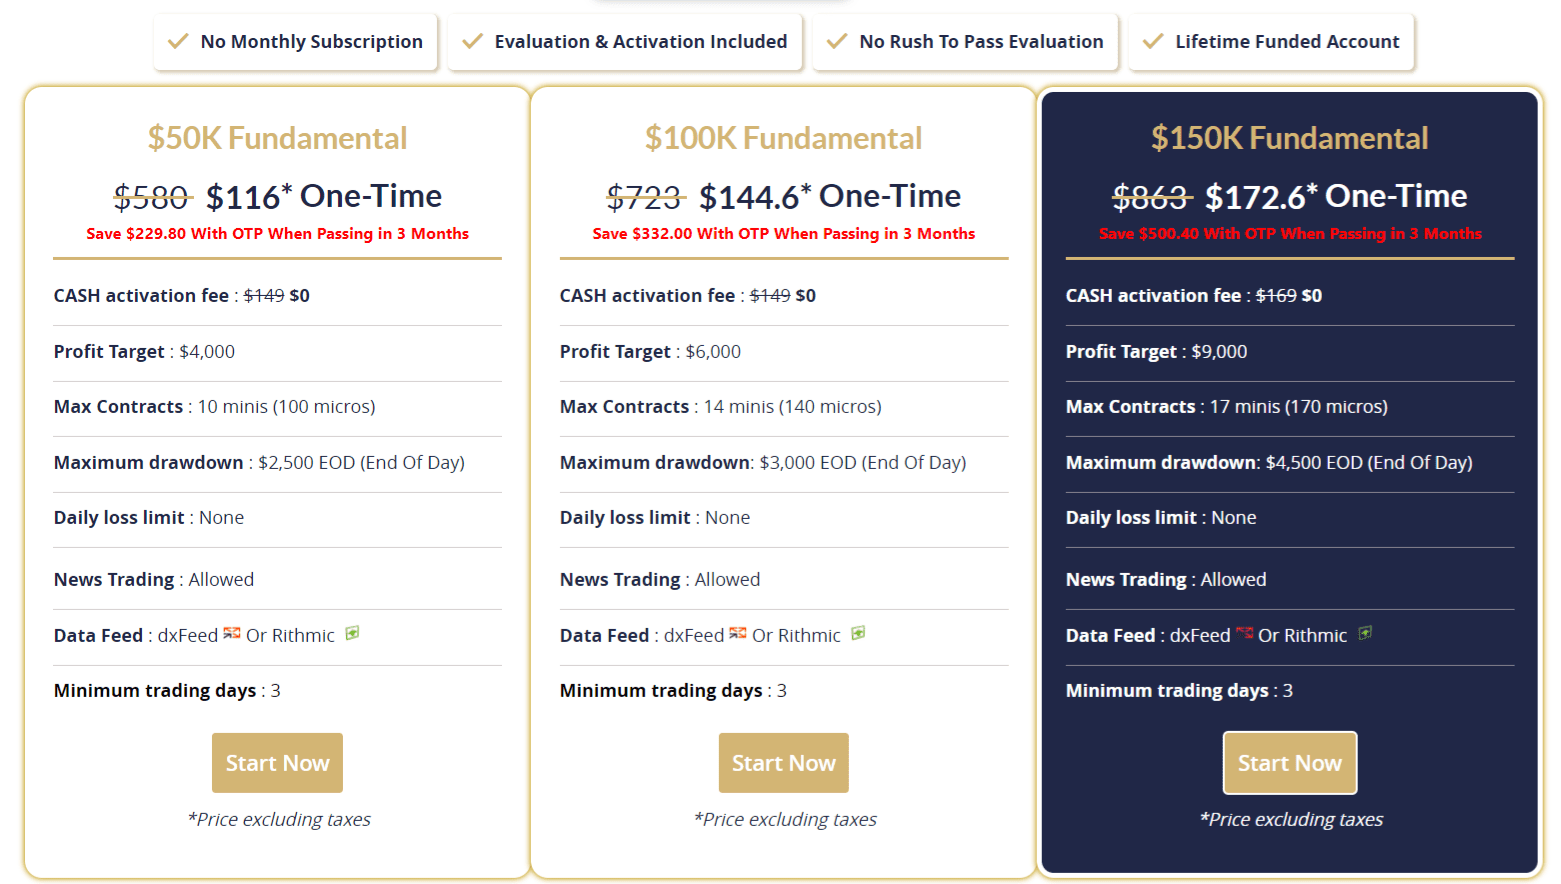Click the Save $229.80 With OTP offer text

tap(277, 234)
